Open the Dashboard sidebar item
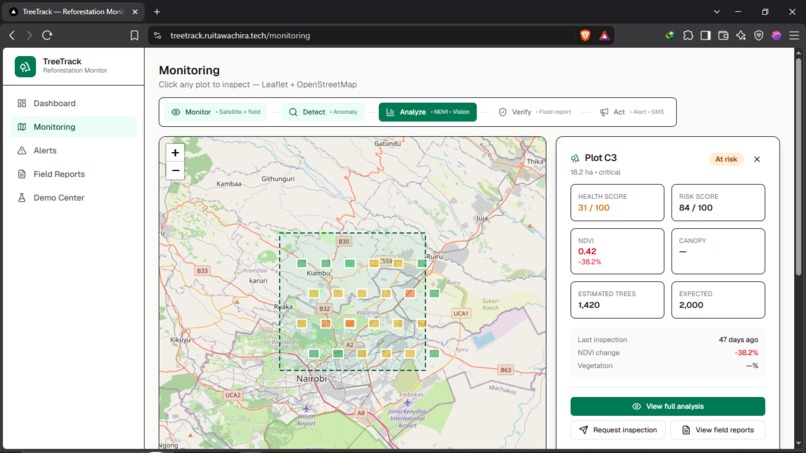 pyautogui.click(x=74, y=103)
